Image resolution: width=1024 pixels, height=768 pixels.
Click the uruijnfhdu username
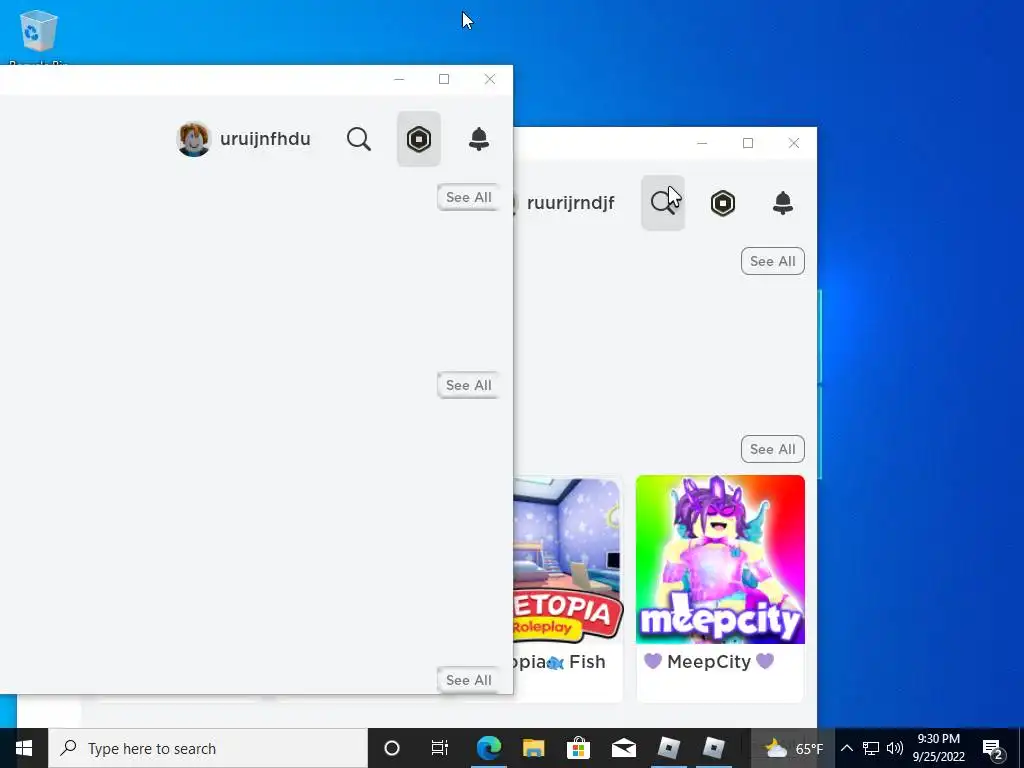(265, 139)
